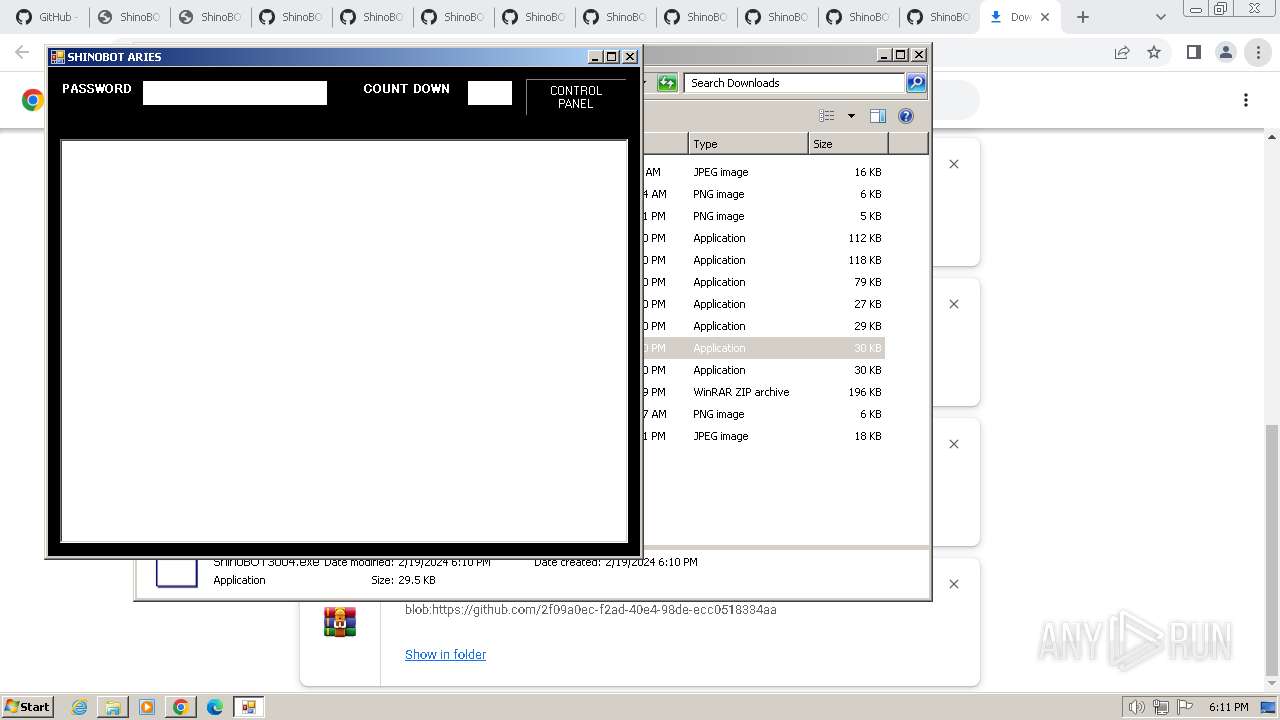Click the large white output area in ShinoBOT
1280x720 pixels.
pyautogui.click(x=344, y=341)
